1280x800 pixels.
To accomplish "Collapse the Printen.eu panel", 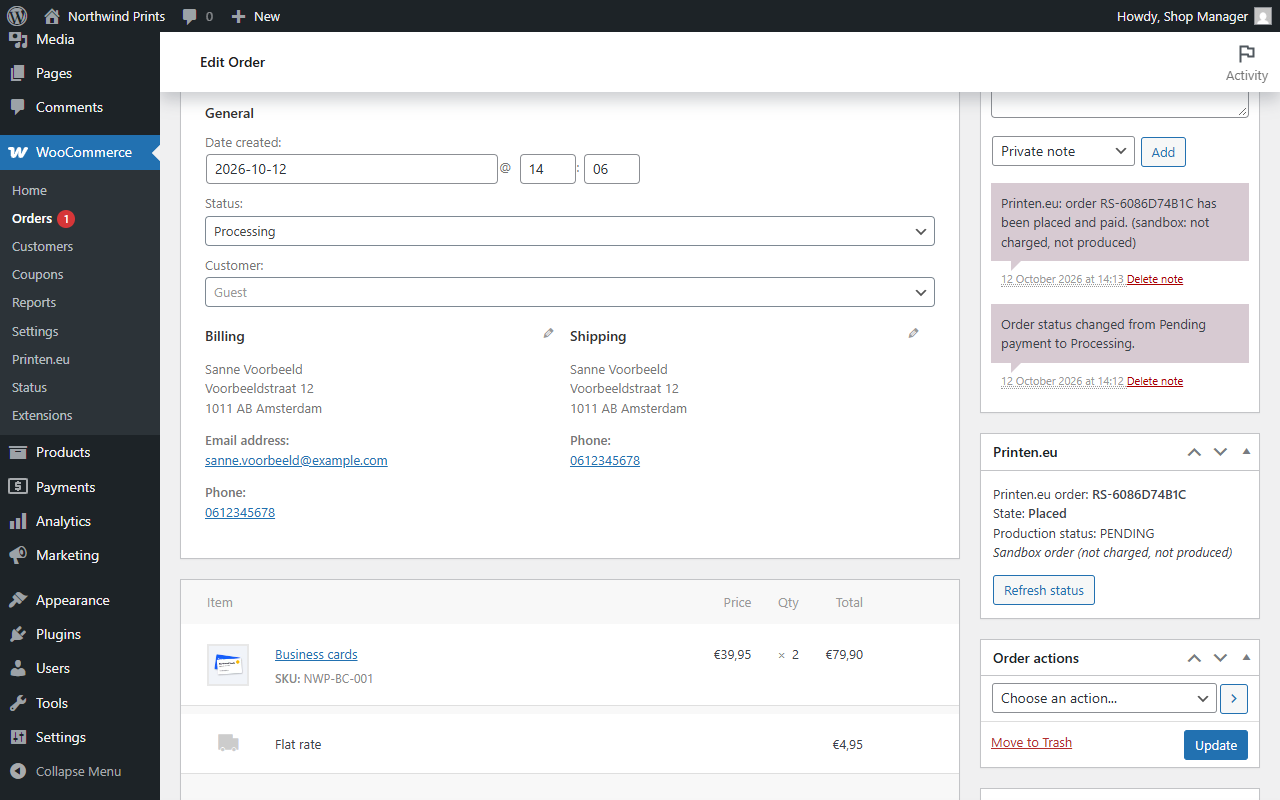I will [x=1246, y=452].
